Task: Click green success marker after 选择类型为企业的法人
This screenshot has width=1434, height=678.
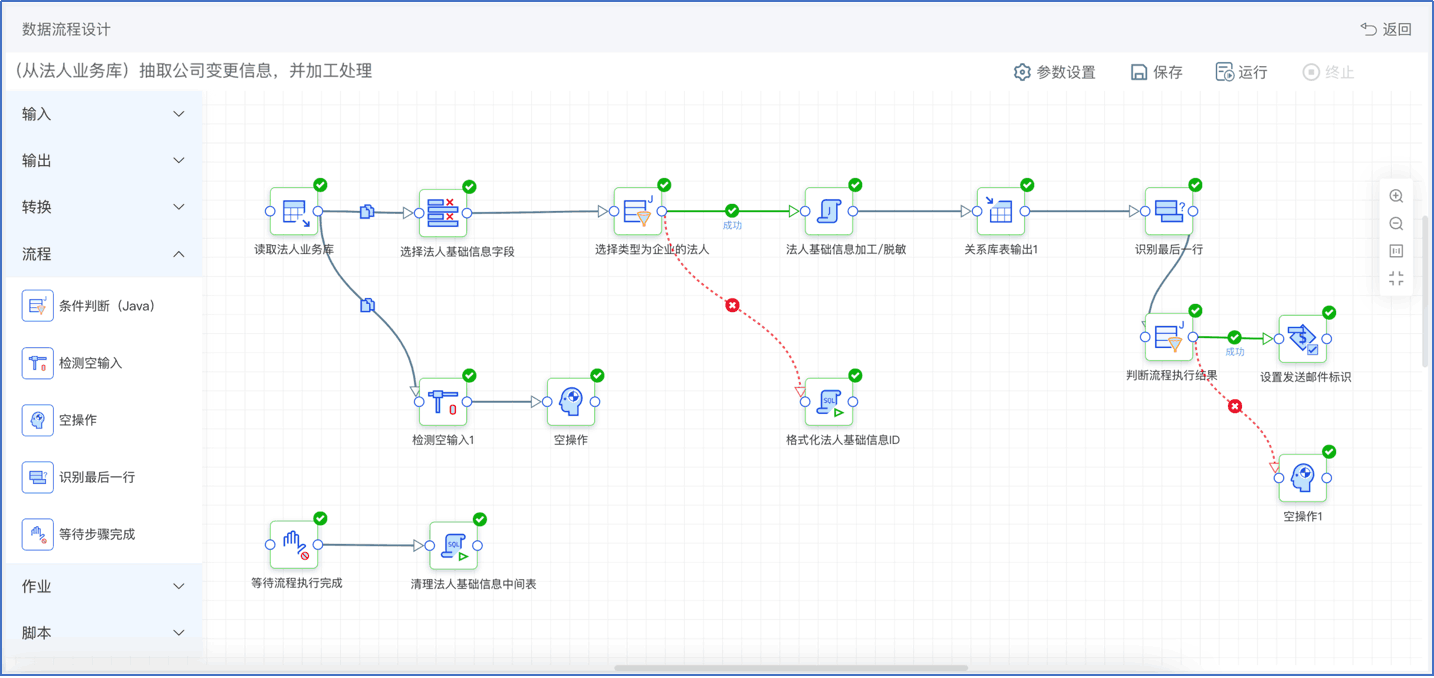Action: coord(732,211)
